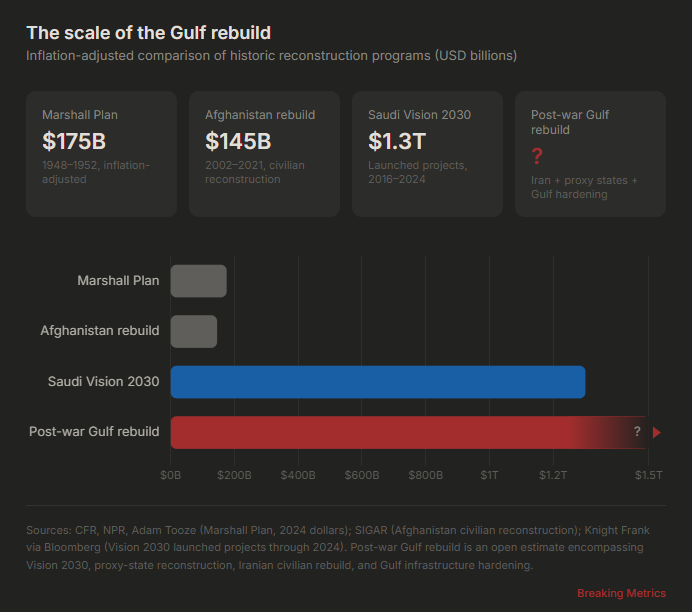Viewport: 692px width, 612px height.
Task: Click the blue Saudi Vision 2030 bar
Action: pyautogui.click(x=378, y=382)
